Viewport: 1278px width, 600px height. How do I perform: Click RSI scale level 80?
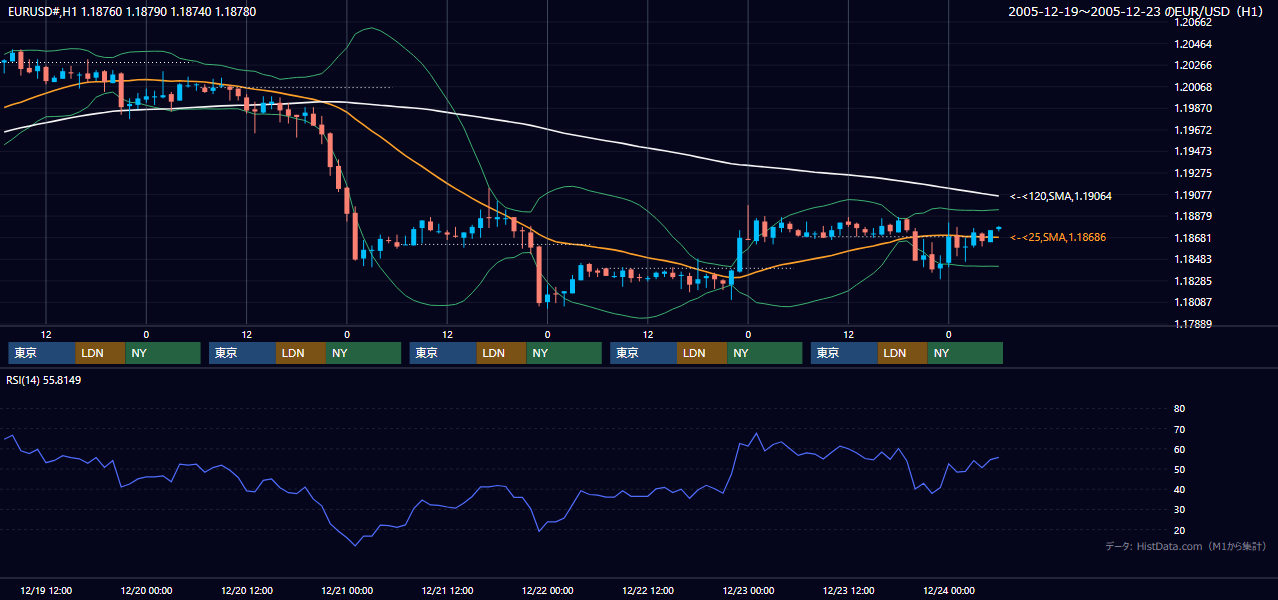pos(1179,409)
